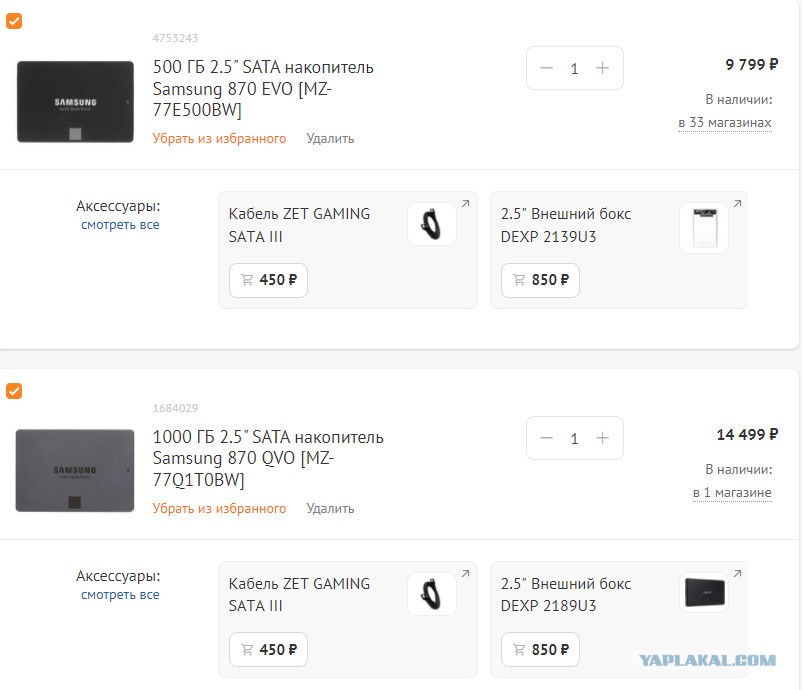
Task: Open external link arrow on second ZET GAMING cable card
Action: pos(465,574)
